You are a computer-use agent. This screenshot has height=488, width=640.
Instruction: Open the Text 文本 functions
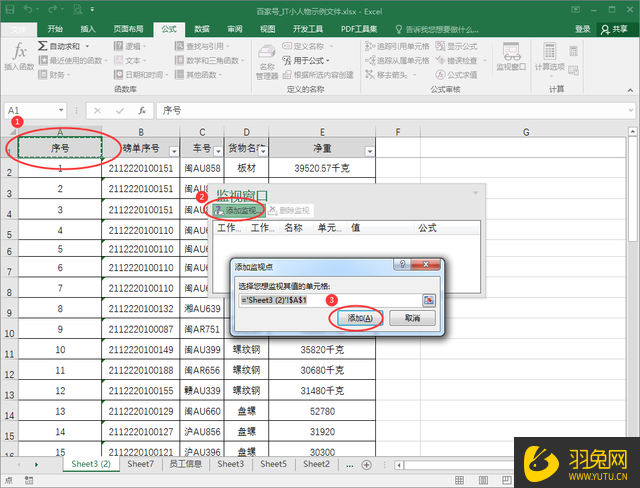point(130,60)
